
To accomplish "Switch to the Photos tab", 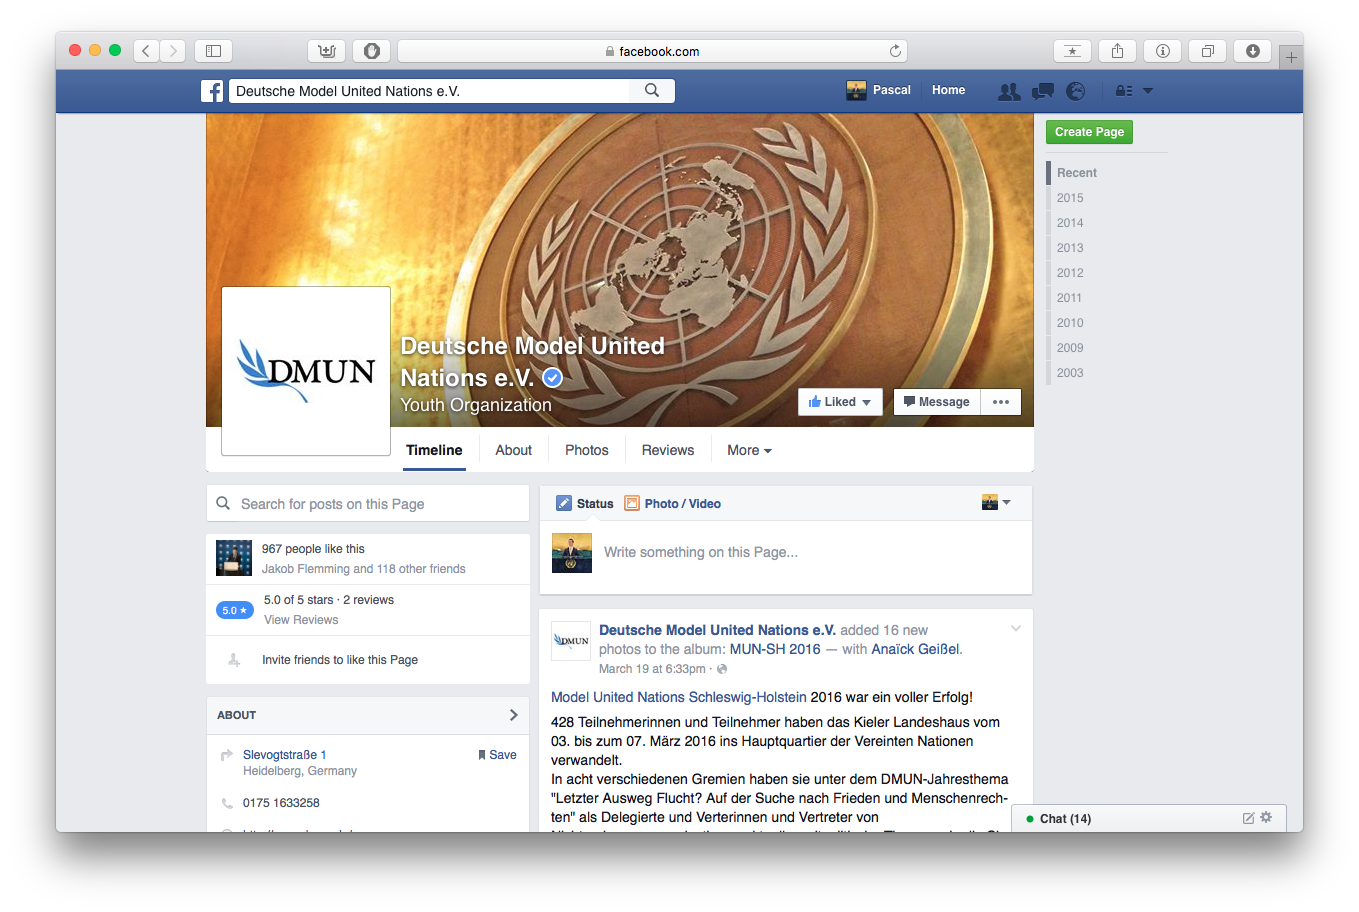I will tap(587, 450).
